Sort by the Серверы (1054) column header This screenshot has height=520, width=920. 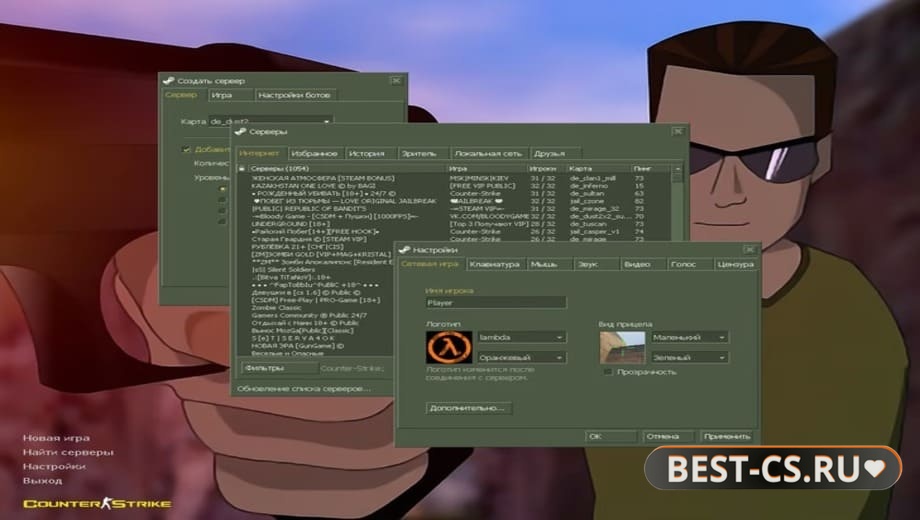pos(347,168)
